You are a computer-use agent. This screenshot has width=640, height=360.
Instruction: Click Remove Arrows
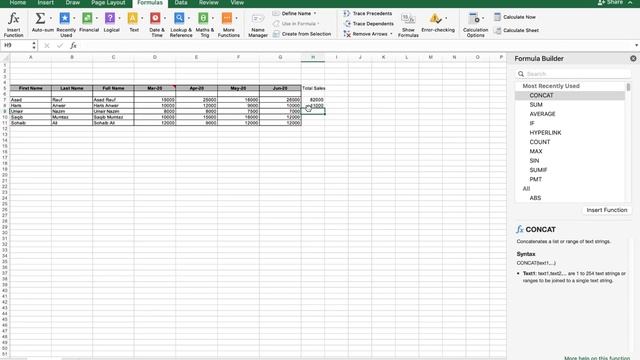click(x=370, y=34)
